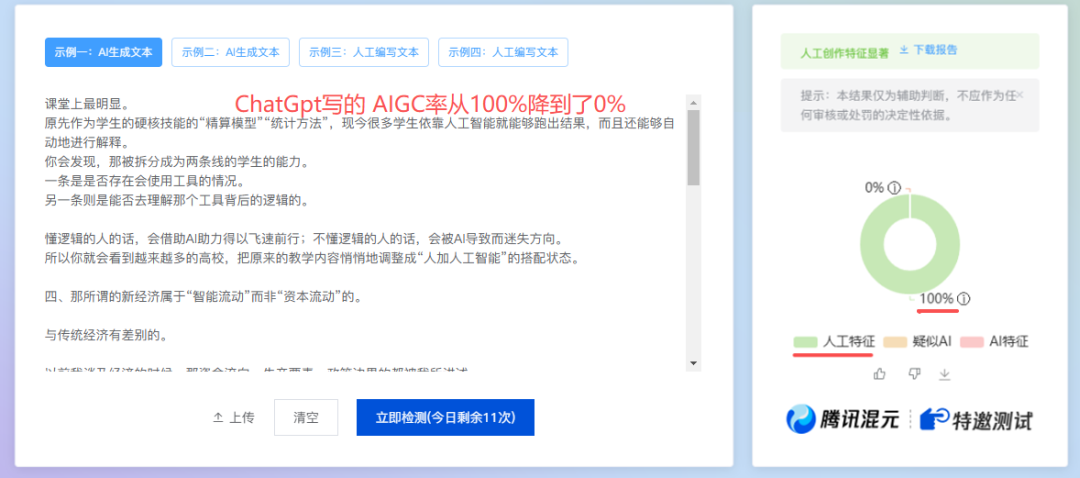Click the thumbs up feedback icon
This screenshot has height=478, width=1080.
[x=880, y=374]
